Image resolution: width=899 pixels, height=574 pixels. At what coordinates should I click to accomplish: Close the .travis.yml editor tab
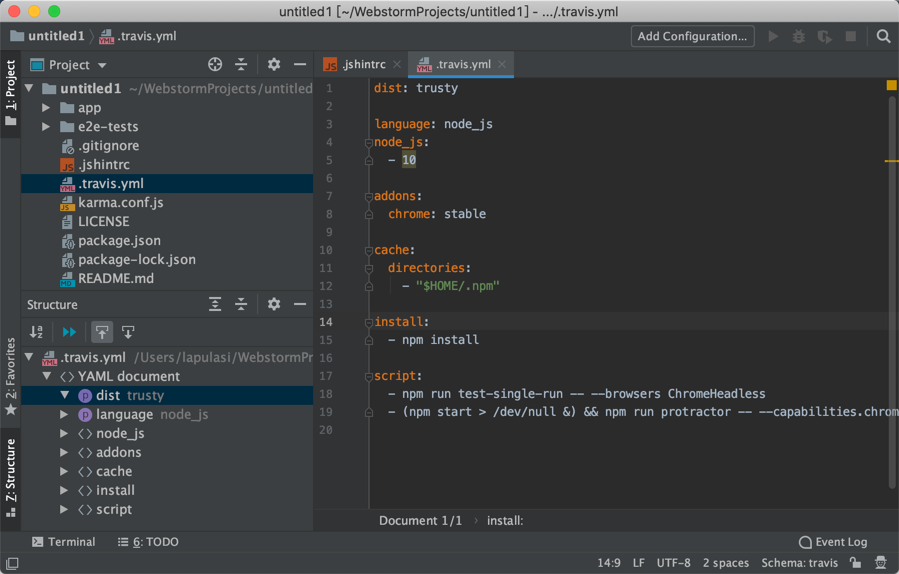tap(502, 64)
